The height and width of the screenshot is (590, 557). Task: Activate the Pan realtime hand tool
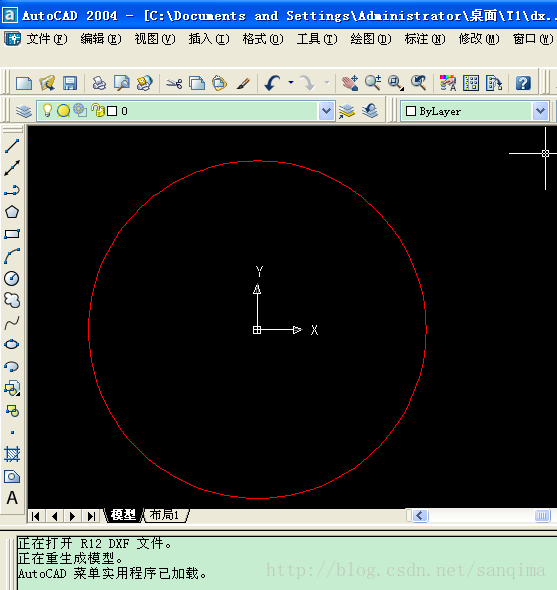point(350,83)
